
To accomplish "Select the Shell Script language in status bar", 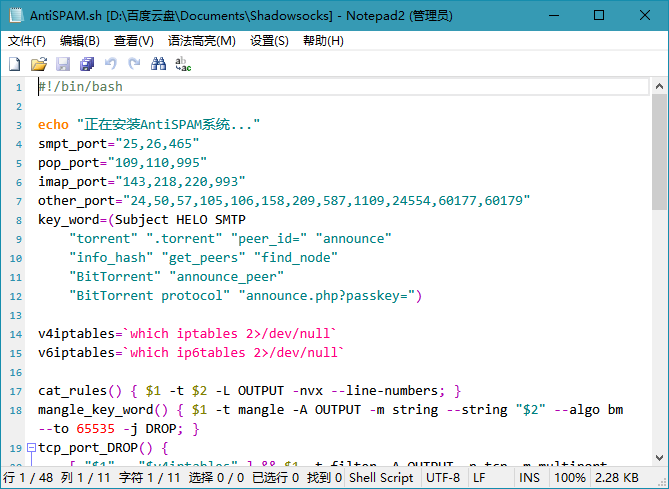I will [381, 478].
